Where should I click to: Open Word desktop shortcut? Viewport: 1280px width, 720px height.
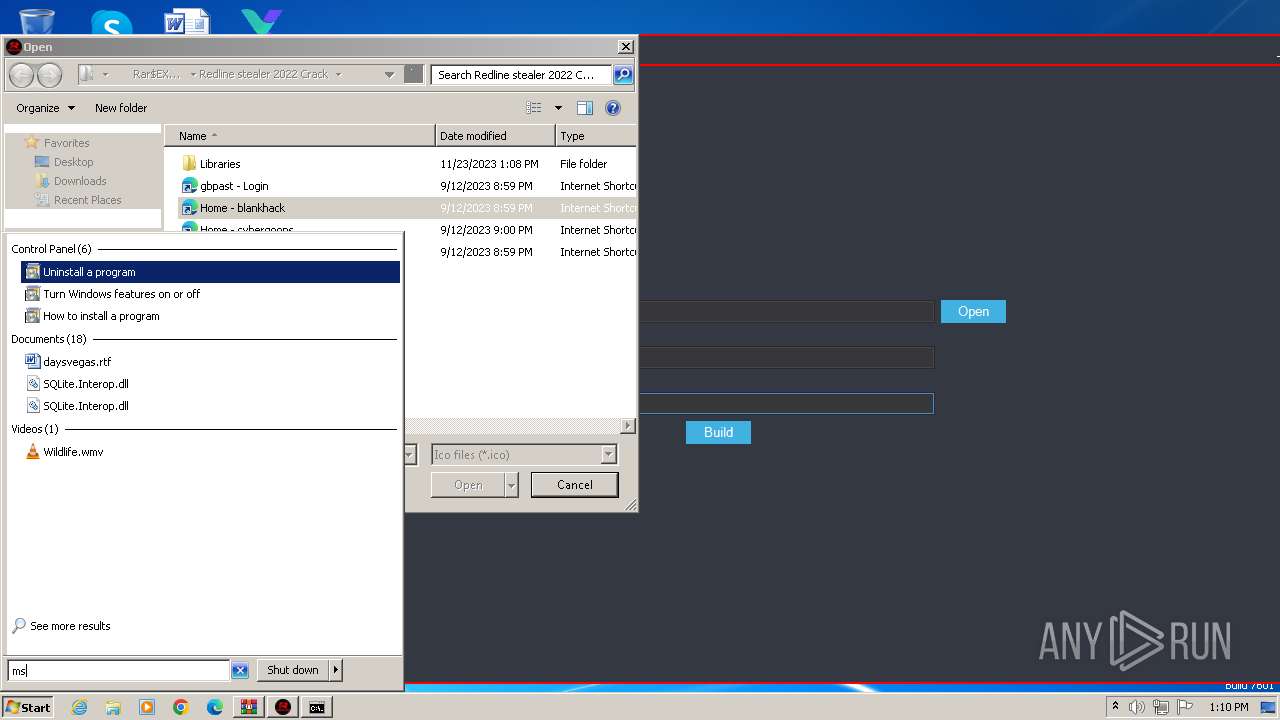186,22
